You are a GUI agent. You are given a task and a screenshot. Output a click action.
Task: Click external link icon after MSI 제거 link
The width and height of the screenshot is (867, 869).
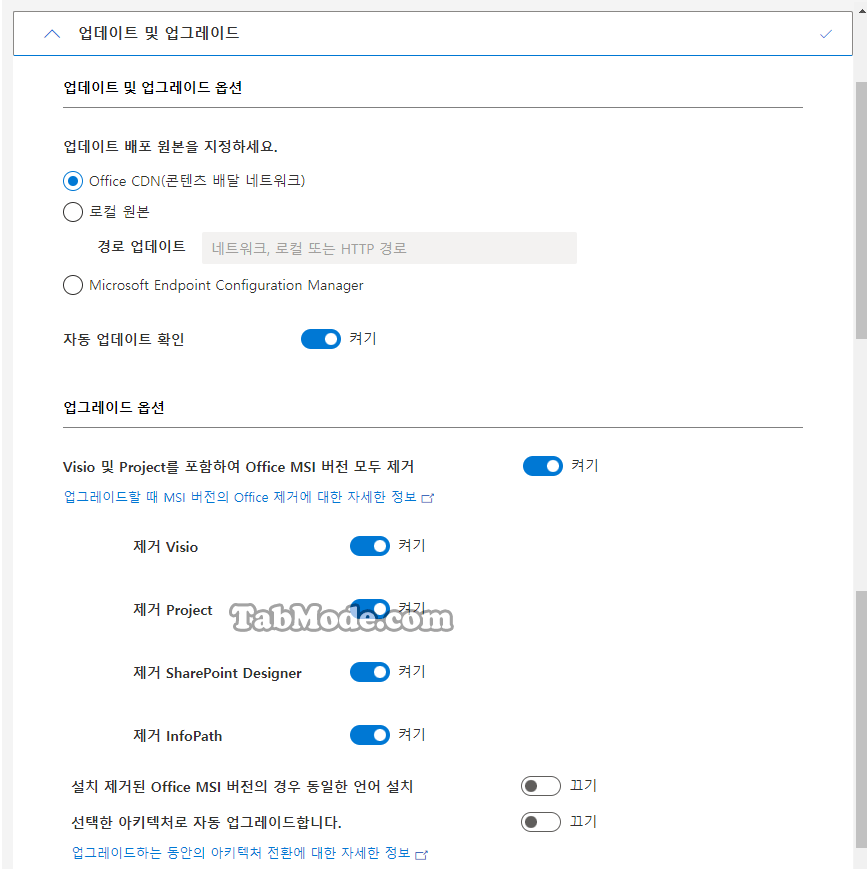(427, 498)
